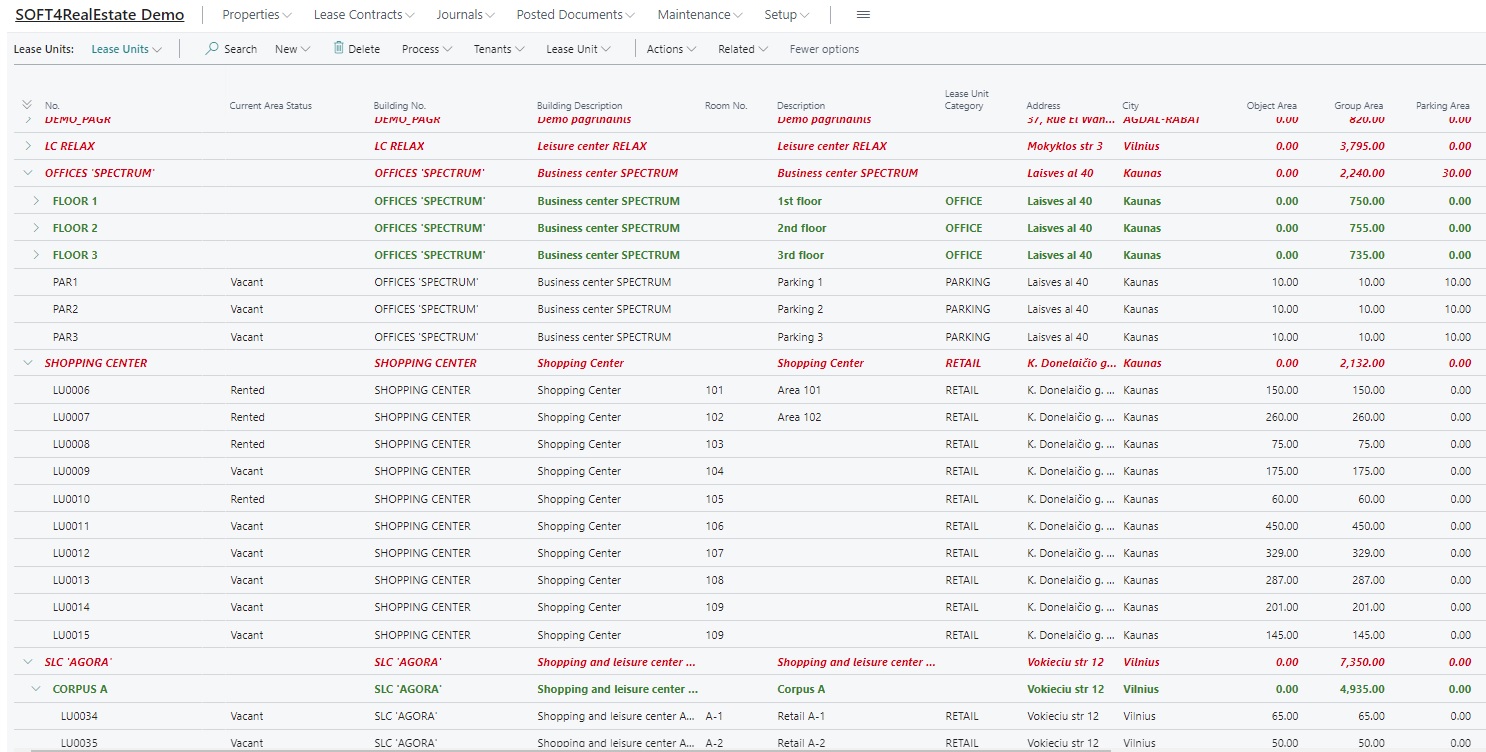Collapse the SHOPPING CENTER group

pyautogui.click(x=28, y=363)
